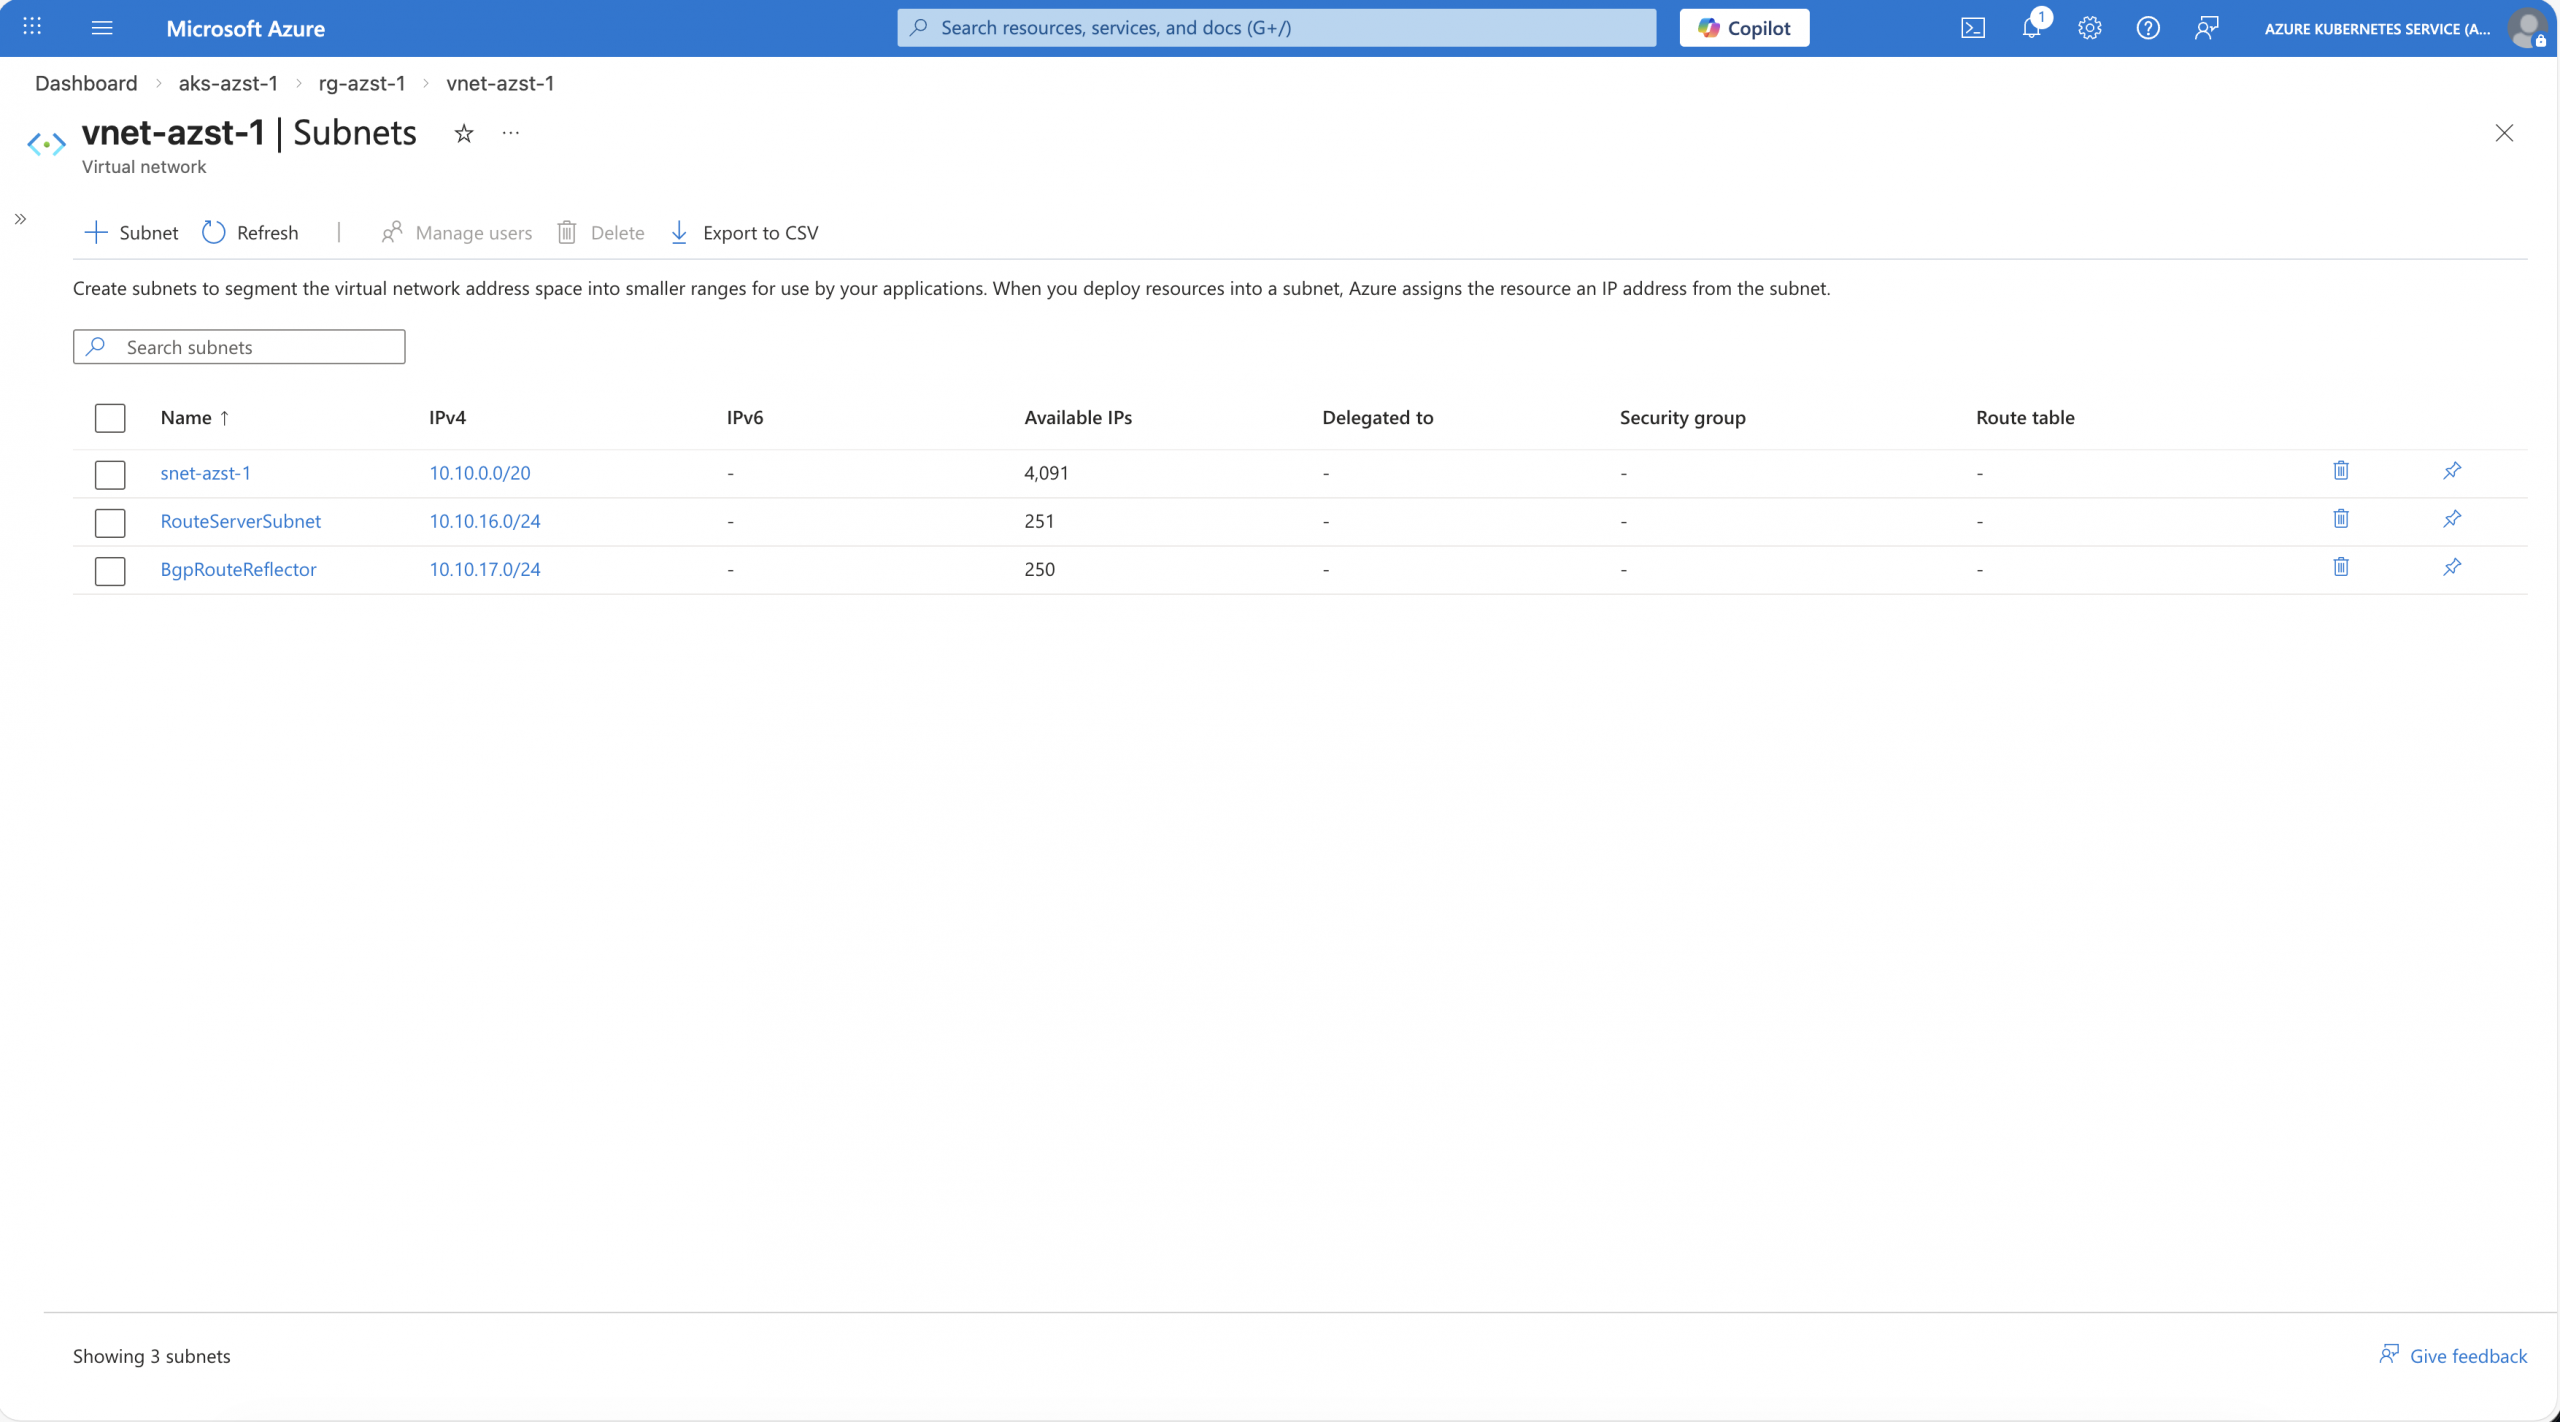Open the notifications bell
The height and width of the screenshot is (1422, 2560).
(x=2031, y=28)
